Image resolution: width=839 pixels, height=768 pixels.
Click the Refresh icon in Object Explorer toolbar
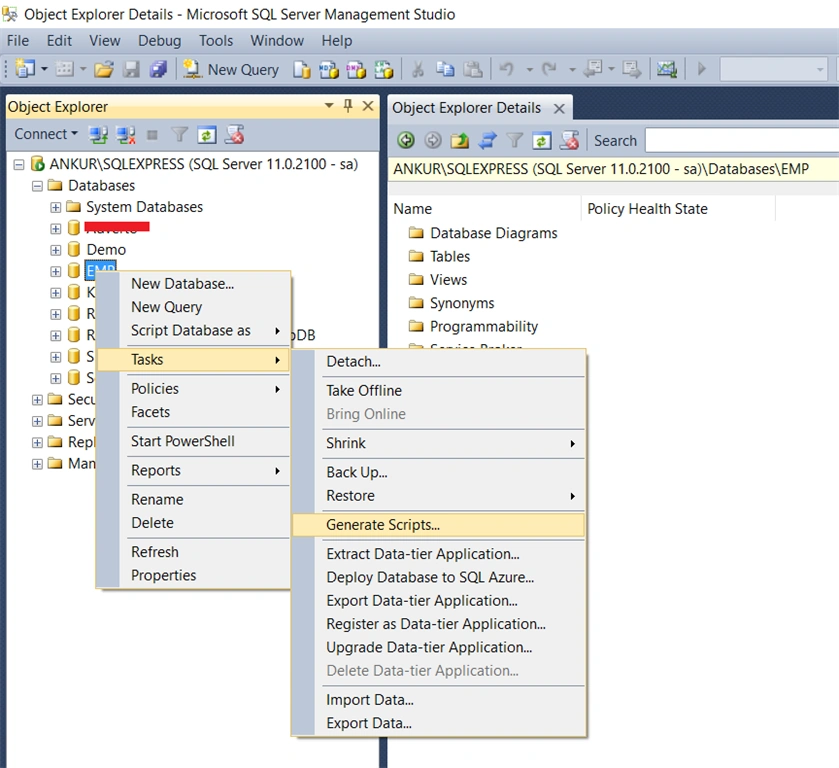click(x=207, y=135)
